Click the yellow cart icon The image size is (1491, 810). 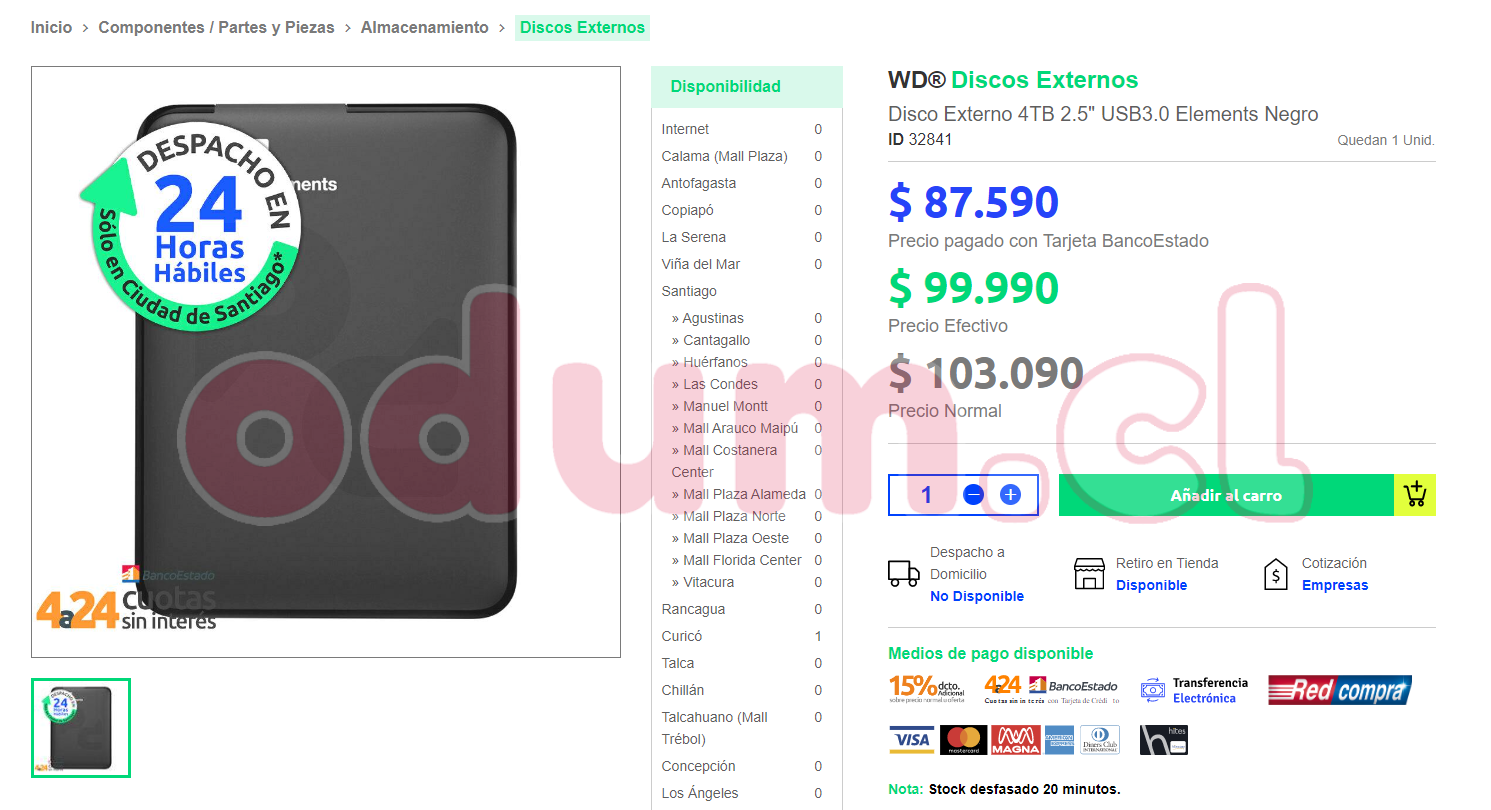coord(1415,495)
